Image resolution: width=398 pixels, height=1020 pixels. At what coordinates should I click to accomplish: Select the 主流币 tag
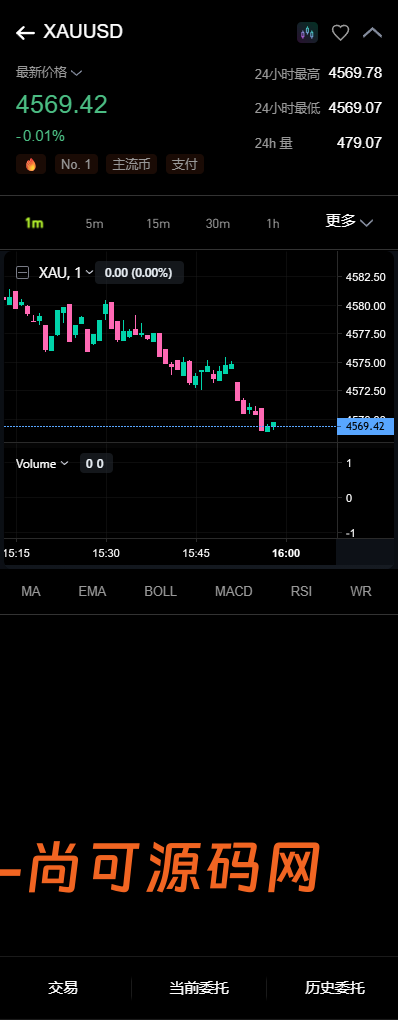131,164
